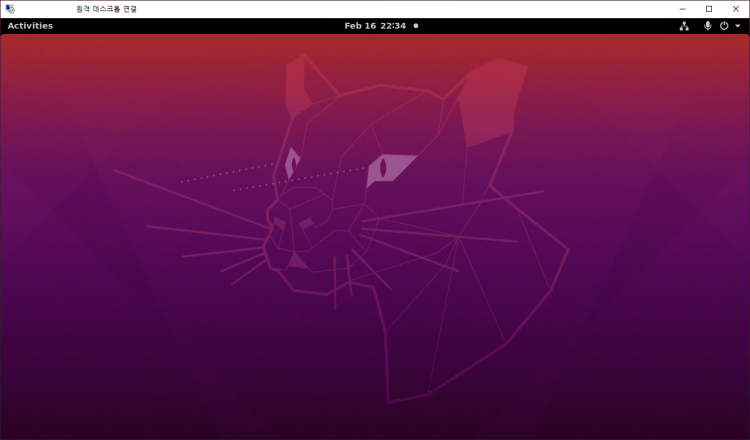750x440 pixels.
Task: Click the wired network status icon
Action: pos(684,26)
